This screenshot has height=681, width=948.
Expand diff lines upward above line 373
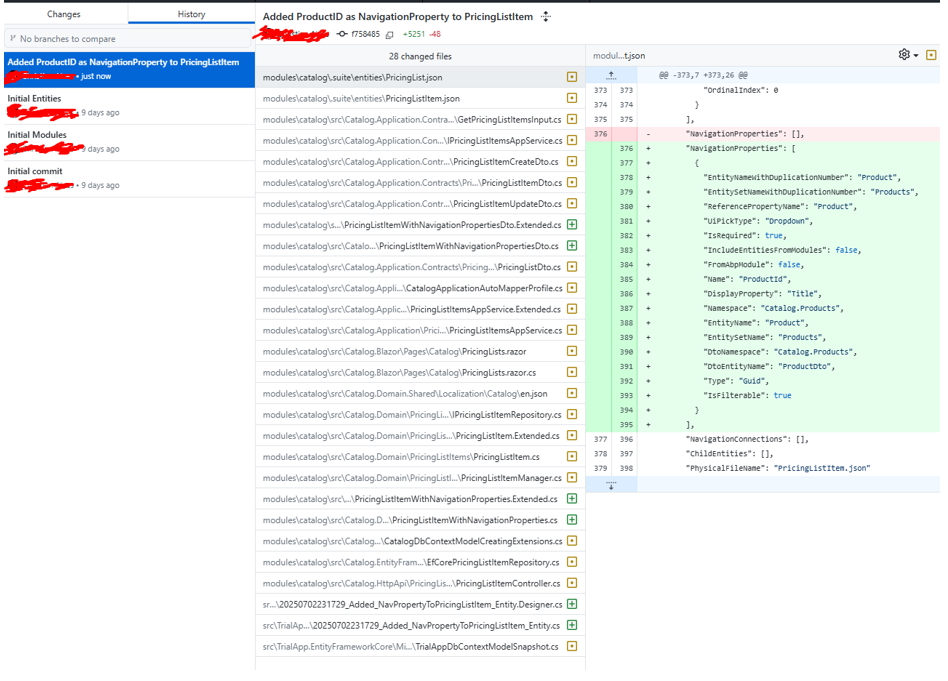(x=611, y=76)
